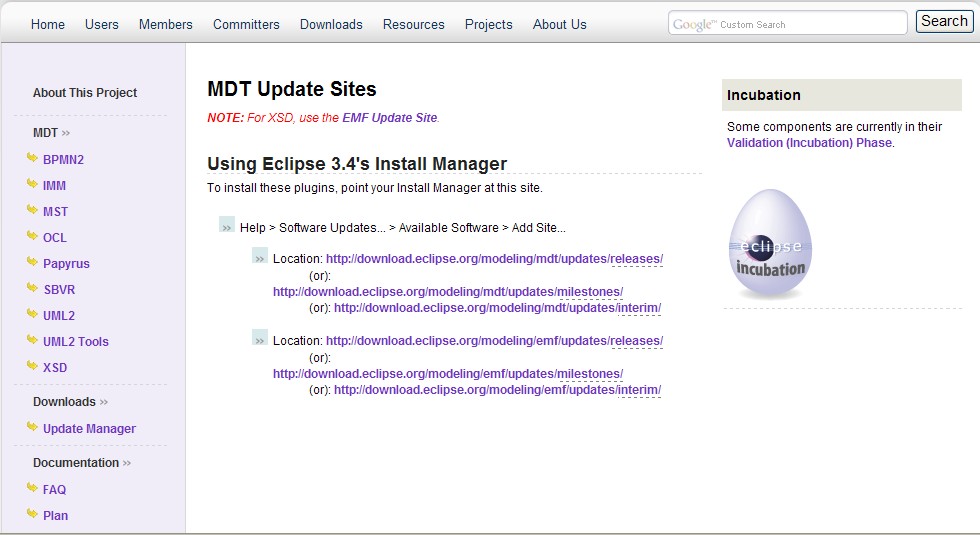This screenshot has height=535, width=980.
Task: Follow the EMF Update Site link
Action: [x=389, y=118]
